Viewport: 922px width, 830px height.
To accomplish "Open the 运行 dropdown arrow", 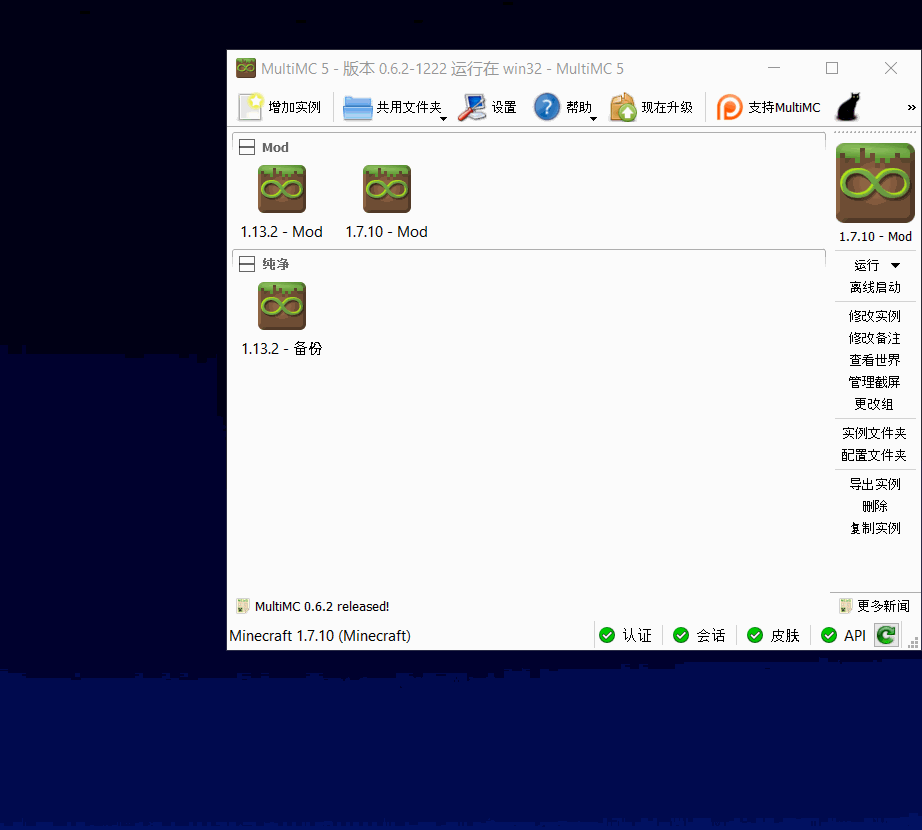I will 896,266.
